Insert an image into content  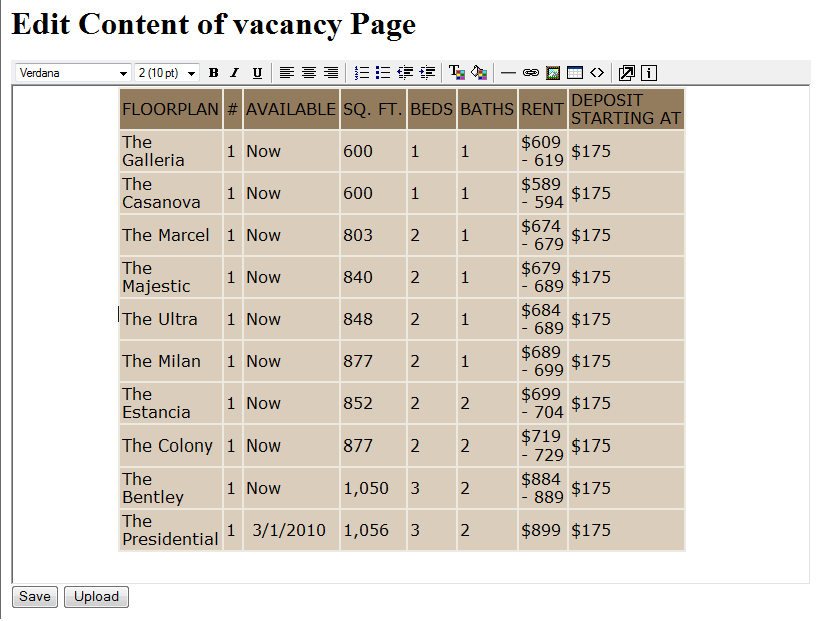point(552,73)
